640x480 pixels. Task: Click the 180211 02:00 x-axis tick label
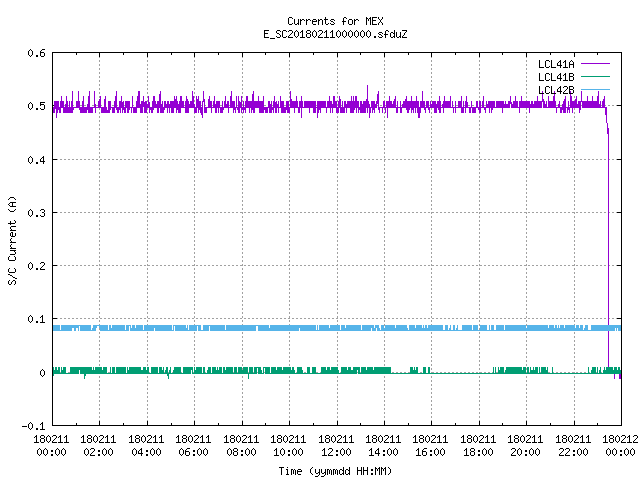[98, 446]
